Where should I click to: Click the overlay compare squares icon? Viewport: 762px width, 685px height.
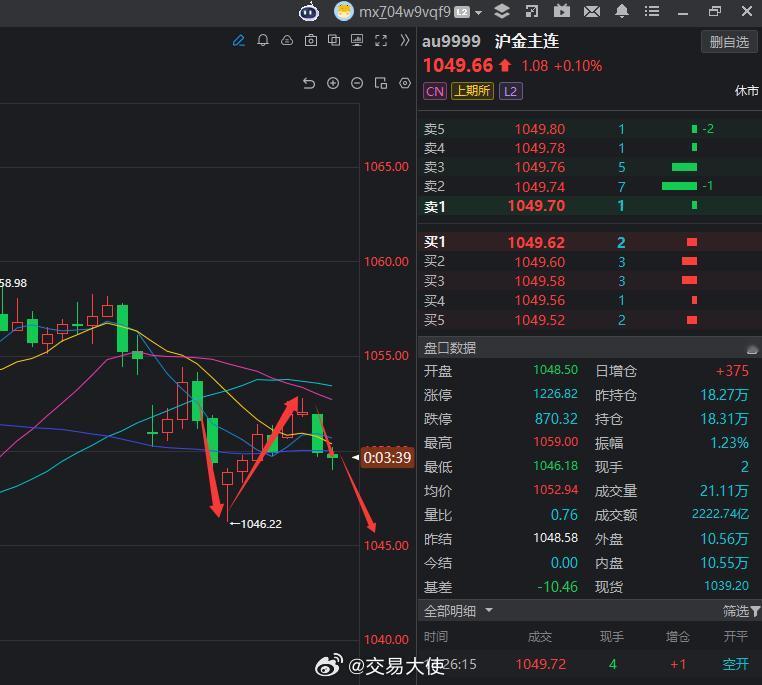(334, 40)
